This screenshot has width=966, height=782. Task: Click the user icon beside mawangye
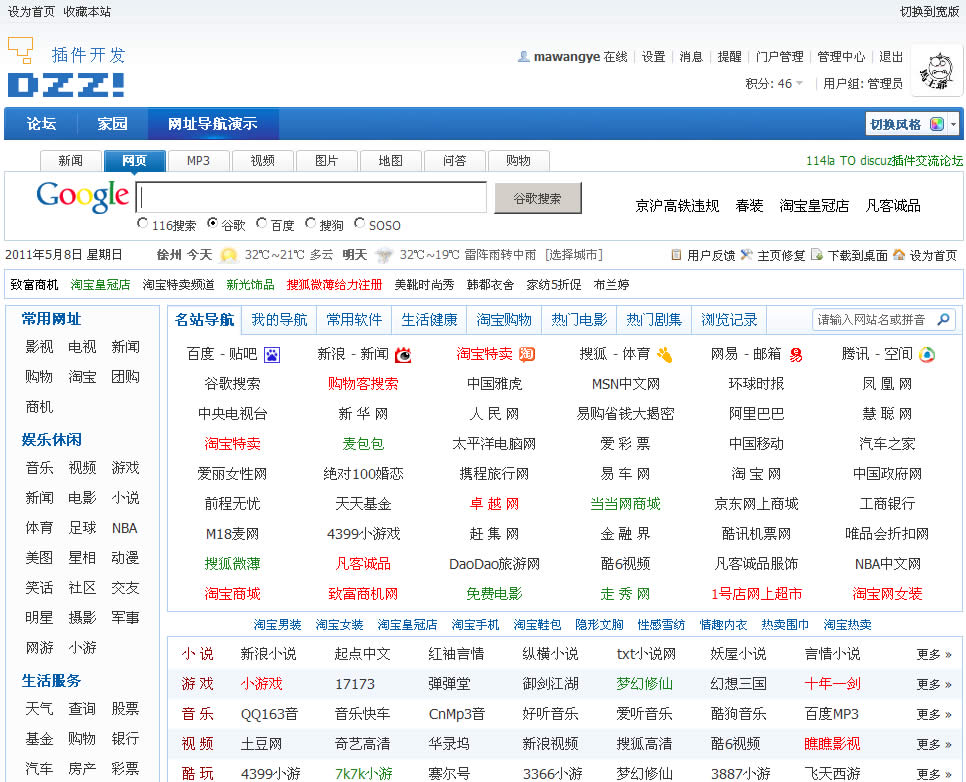click(x=524, y=57)
